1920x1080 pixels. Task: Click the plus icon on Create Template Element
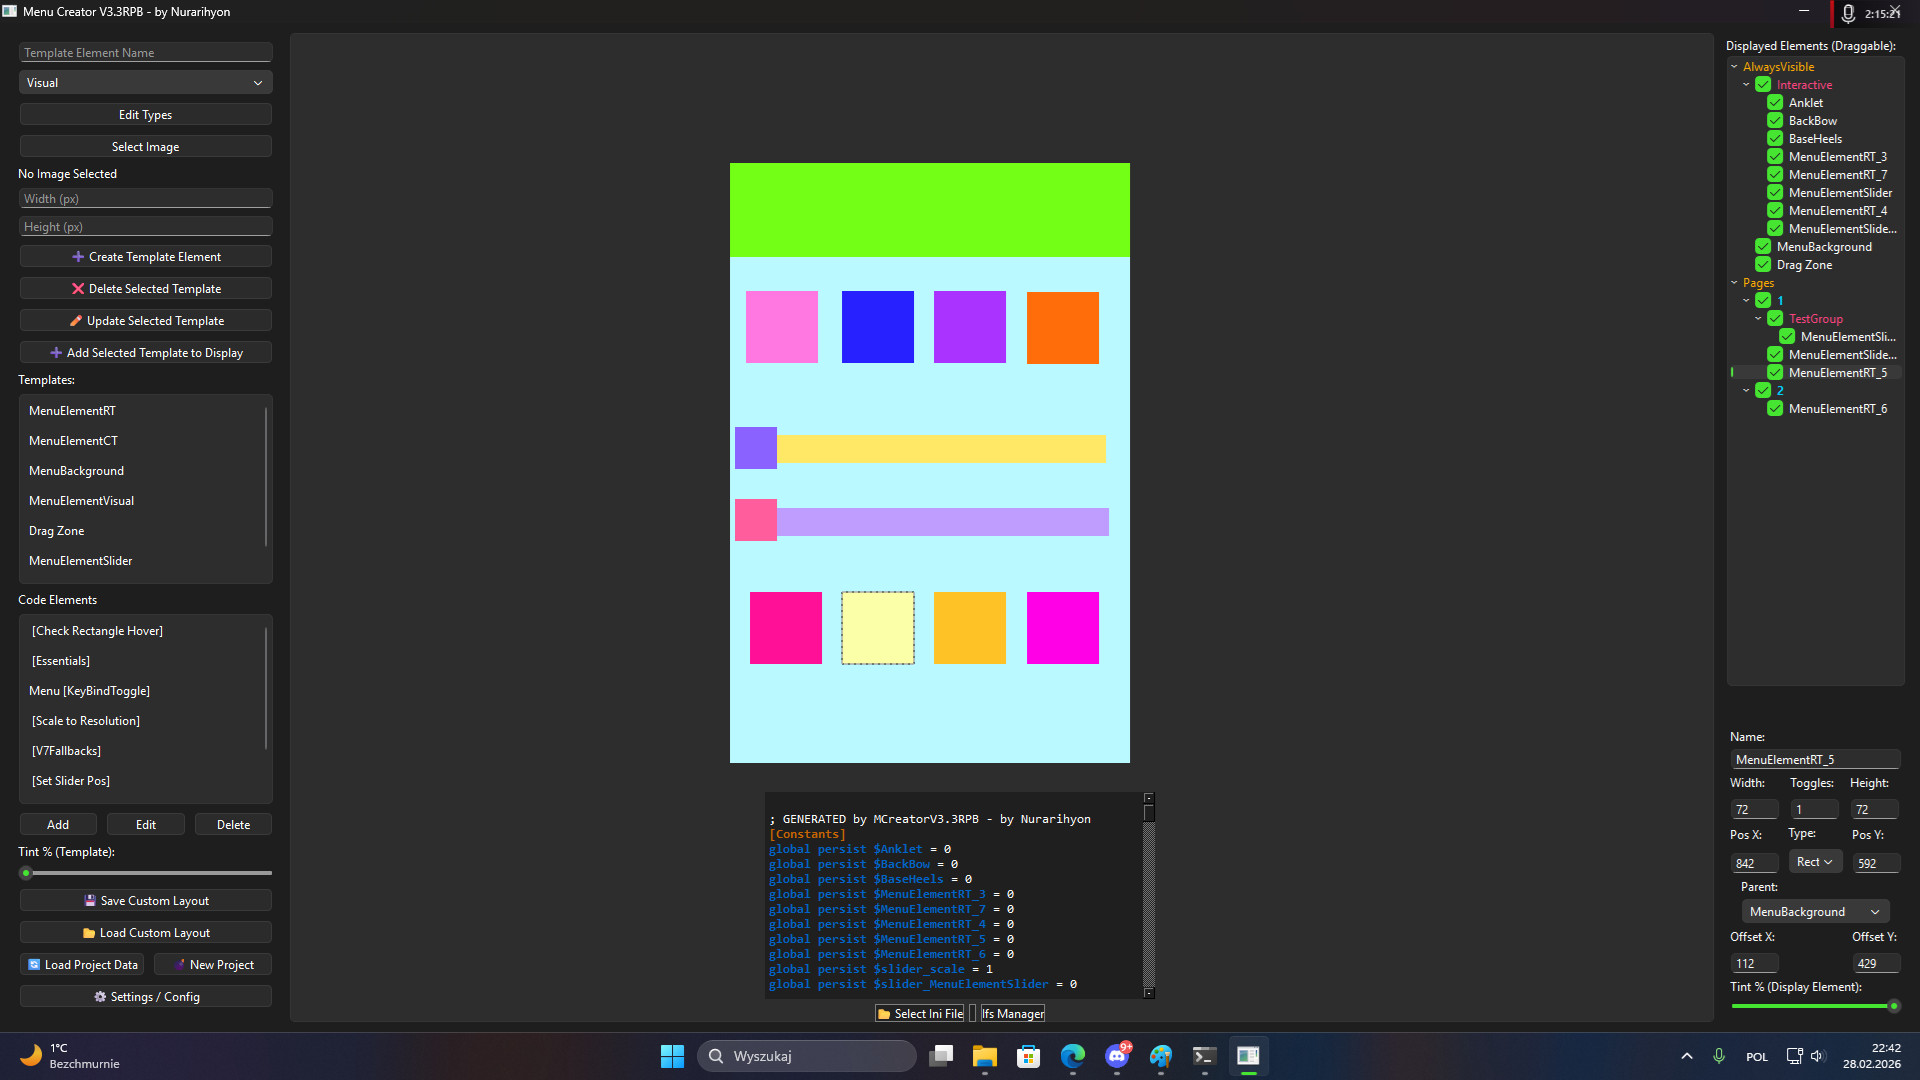point(78,257)
